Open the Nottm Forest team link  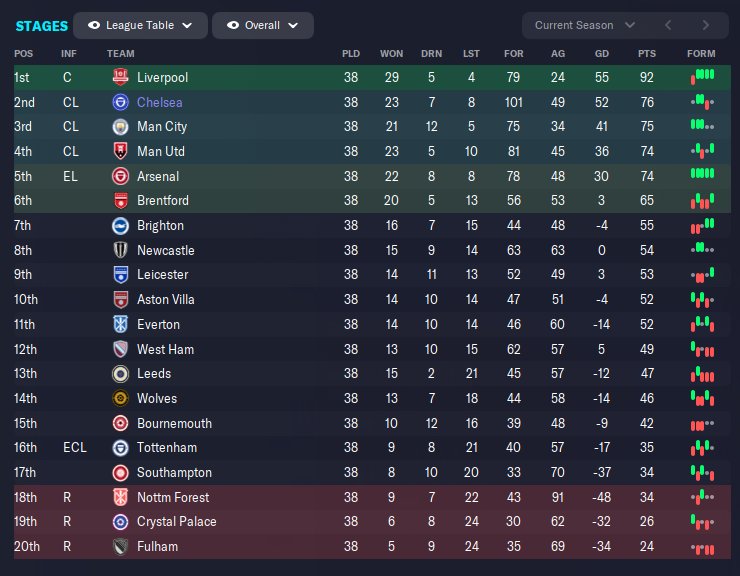(174, 497)
